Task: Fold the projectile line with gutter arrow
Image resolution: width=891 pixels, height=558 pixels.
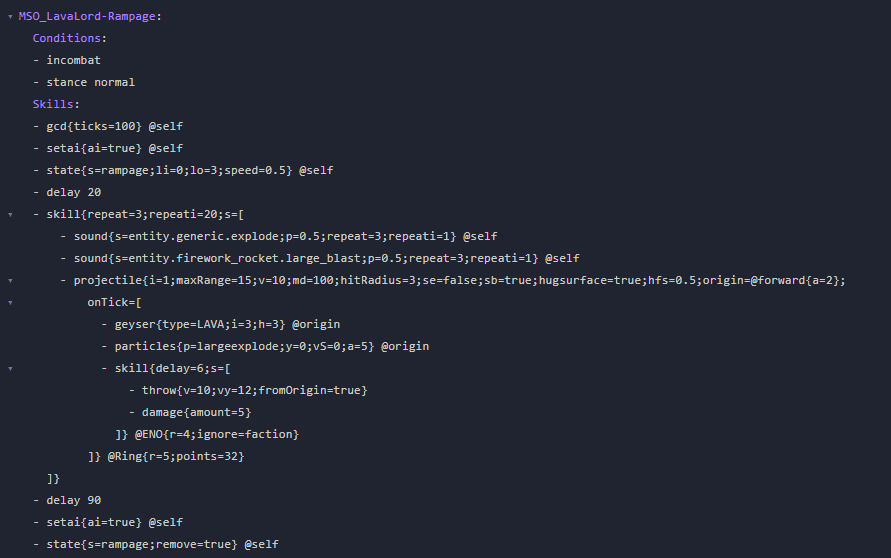Action: click(x=10, y=280)
